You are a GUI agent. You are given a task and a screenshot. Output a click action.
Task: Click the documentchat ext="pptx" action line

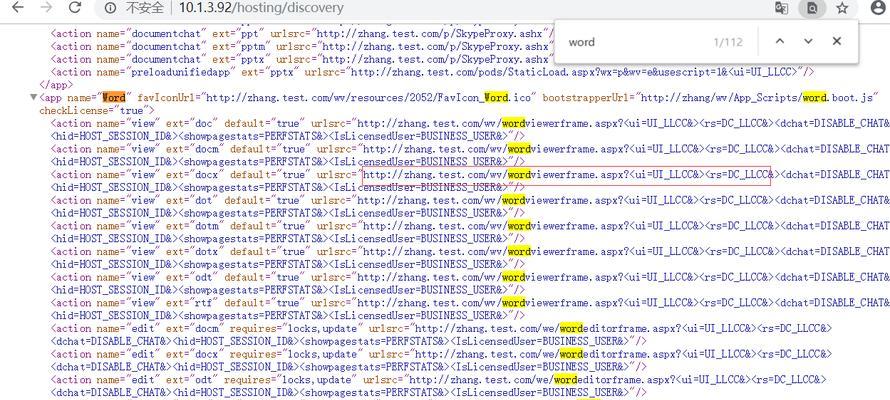(x=301, y=59)
